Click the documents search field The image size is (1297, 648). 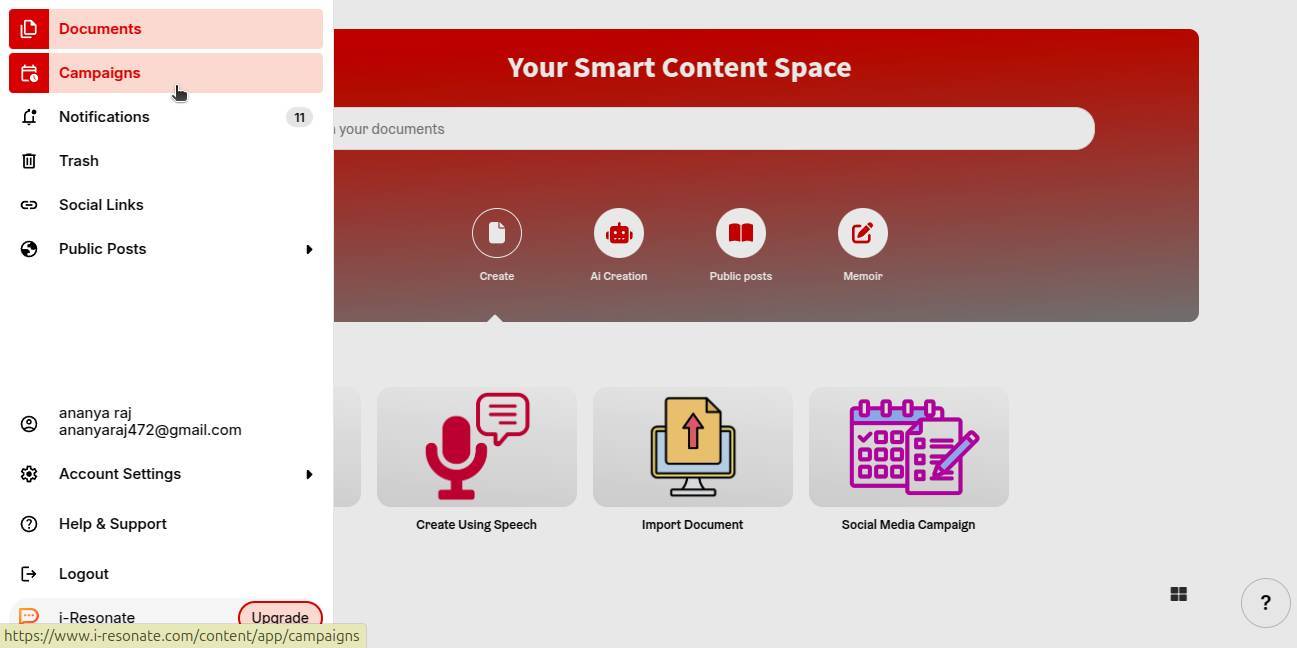(700, 129)
